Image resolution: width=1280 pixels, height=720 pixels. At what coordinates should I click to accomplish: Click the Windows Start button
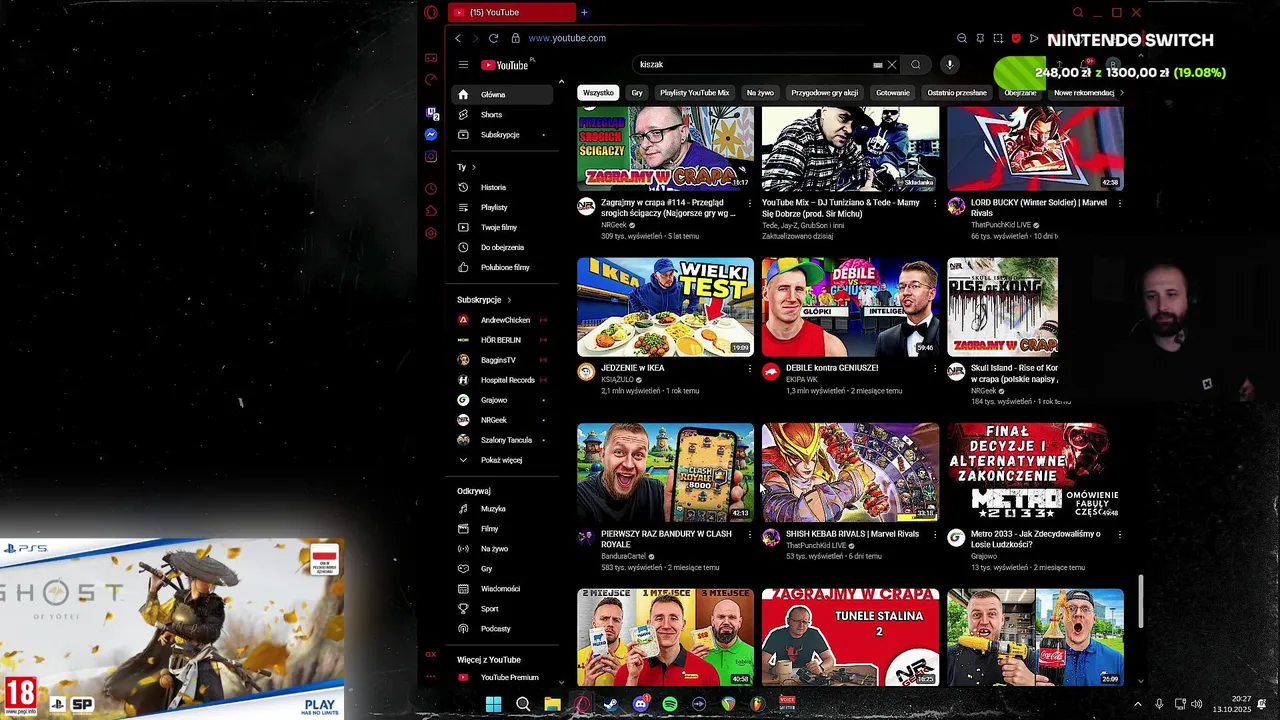pyautogui.click(x=493, y=704)
